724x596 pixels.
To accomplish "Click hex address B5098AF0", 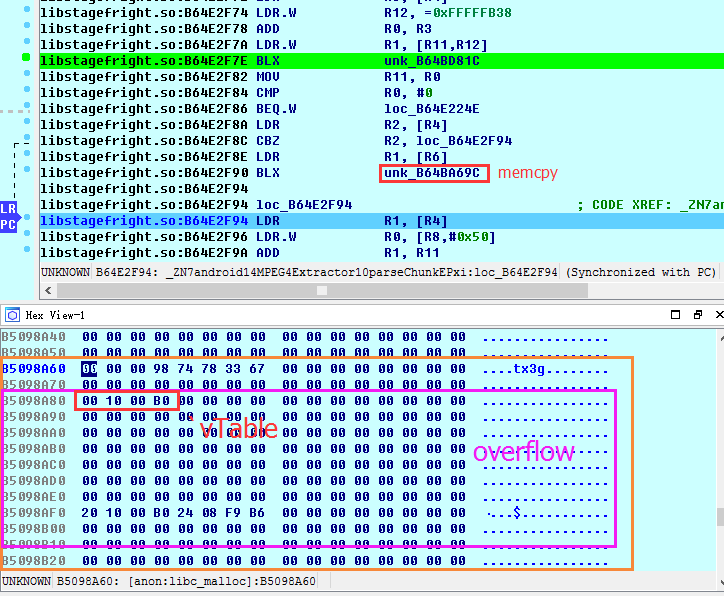I will [34, 513].
